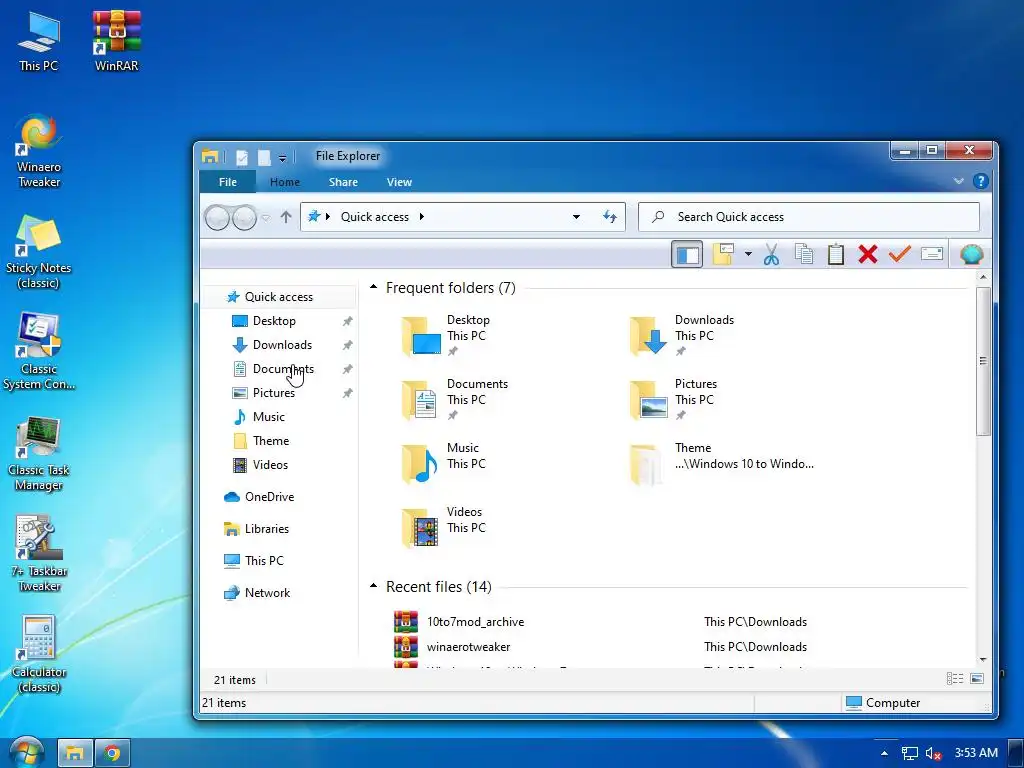
Task: Click the Start orb on the taskbar
Action: tap(26, 752)
